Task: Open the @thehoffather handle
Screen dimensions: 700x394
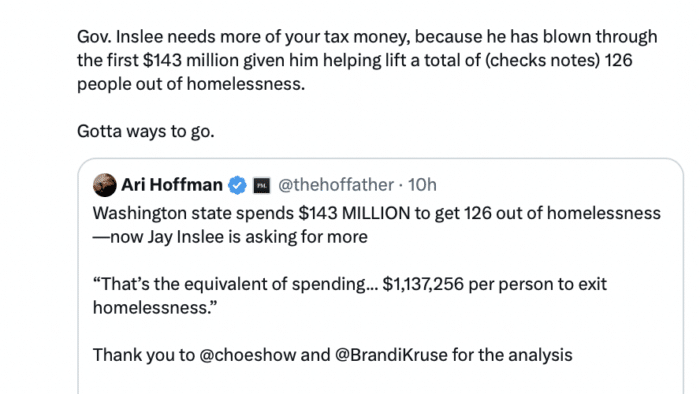Action: pyautogui.click(x=336, y=185)
